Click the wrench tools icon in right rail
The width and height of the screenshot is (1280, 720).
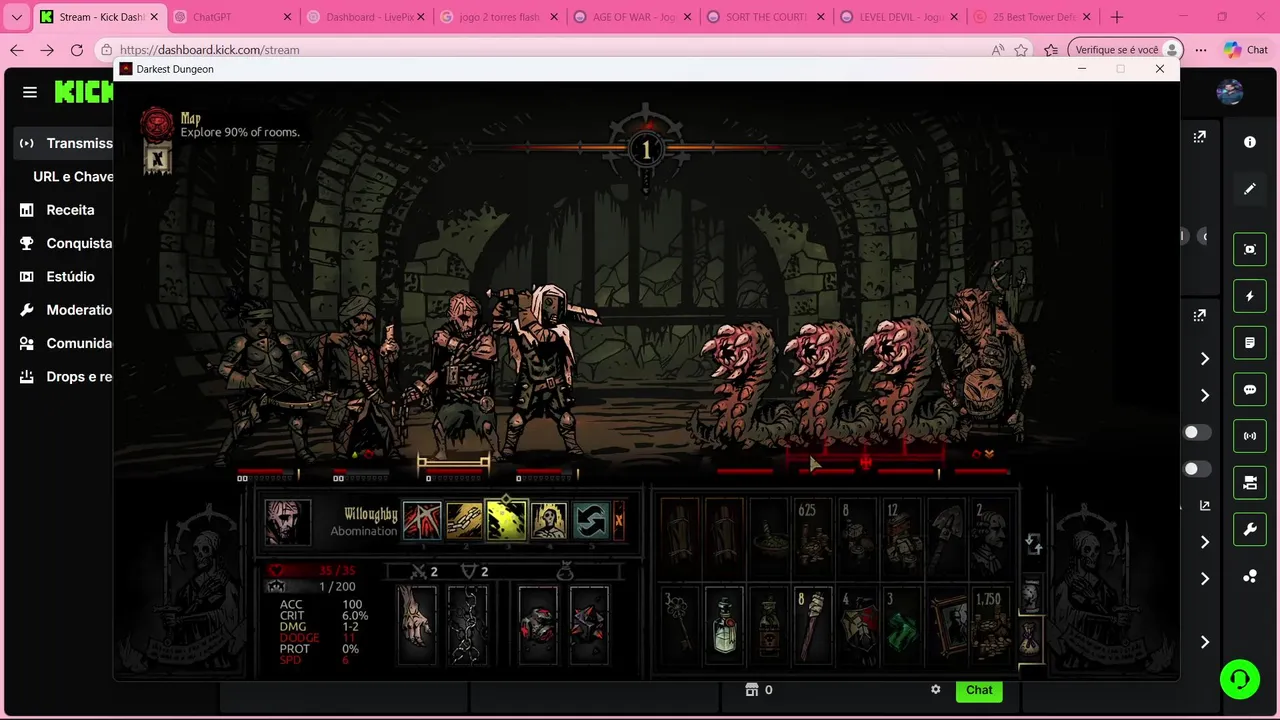point(1250,530)
